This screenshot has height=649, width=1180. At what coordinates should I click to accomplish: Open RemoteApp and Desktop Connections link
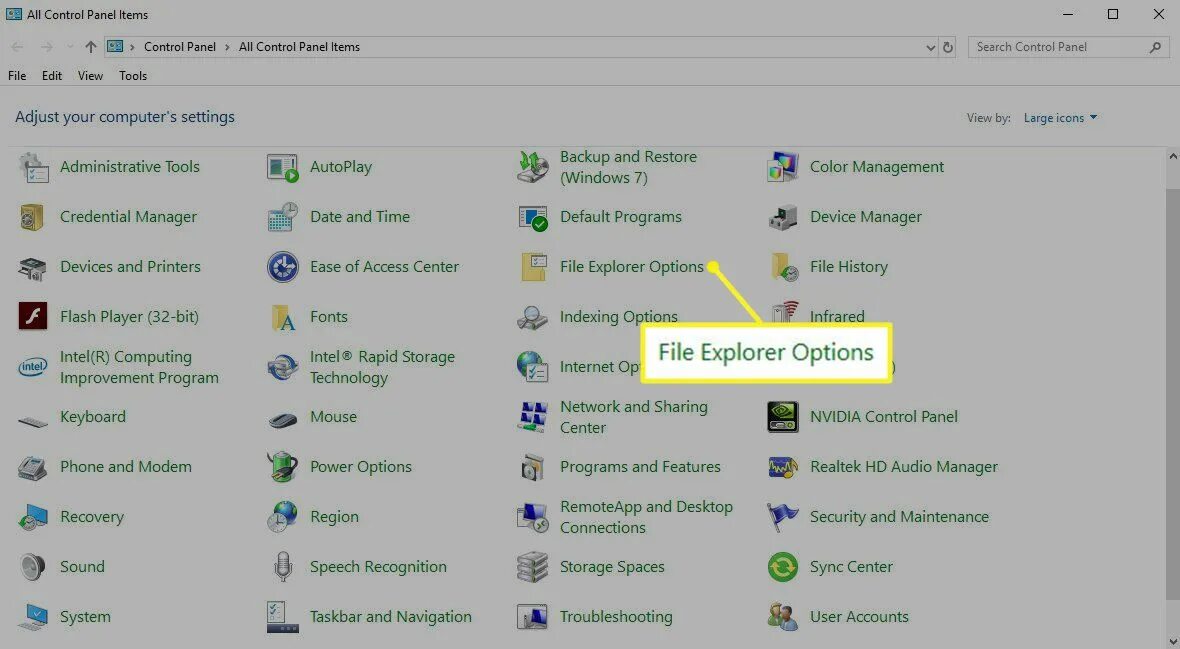coord(646,517)
